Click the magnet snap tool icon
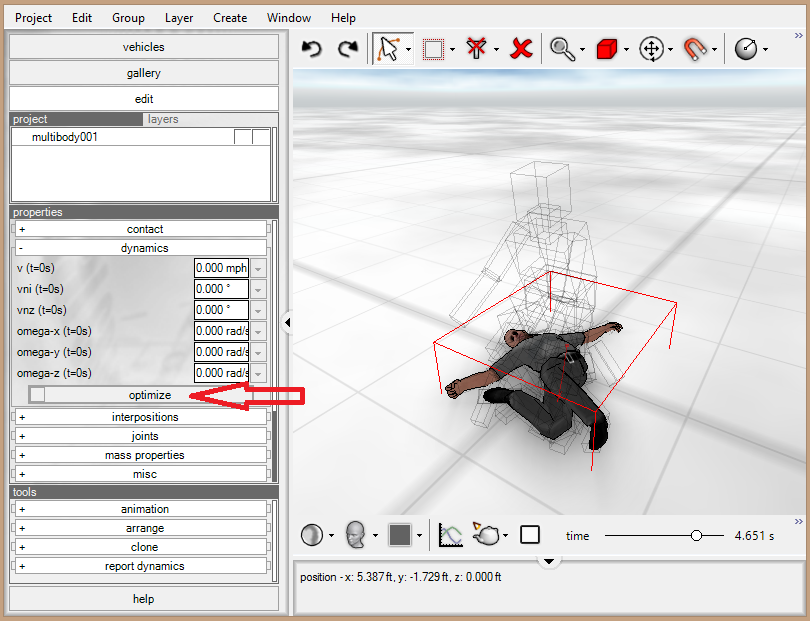810x621 pixels. point(695,50)
